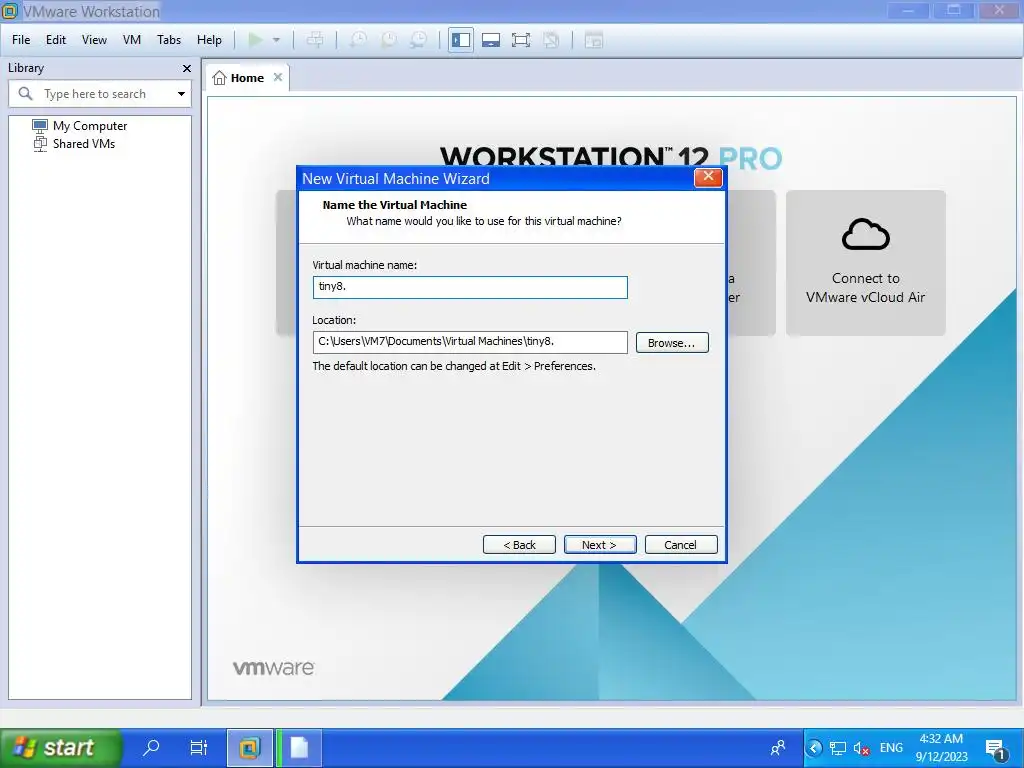This screenshot has width=1024, height=768.
Task: Open the View menu
Action: [x=94, y=40]
